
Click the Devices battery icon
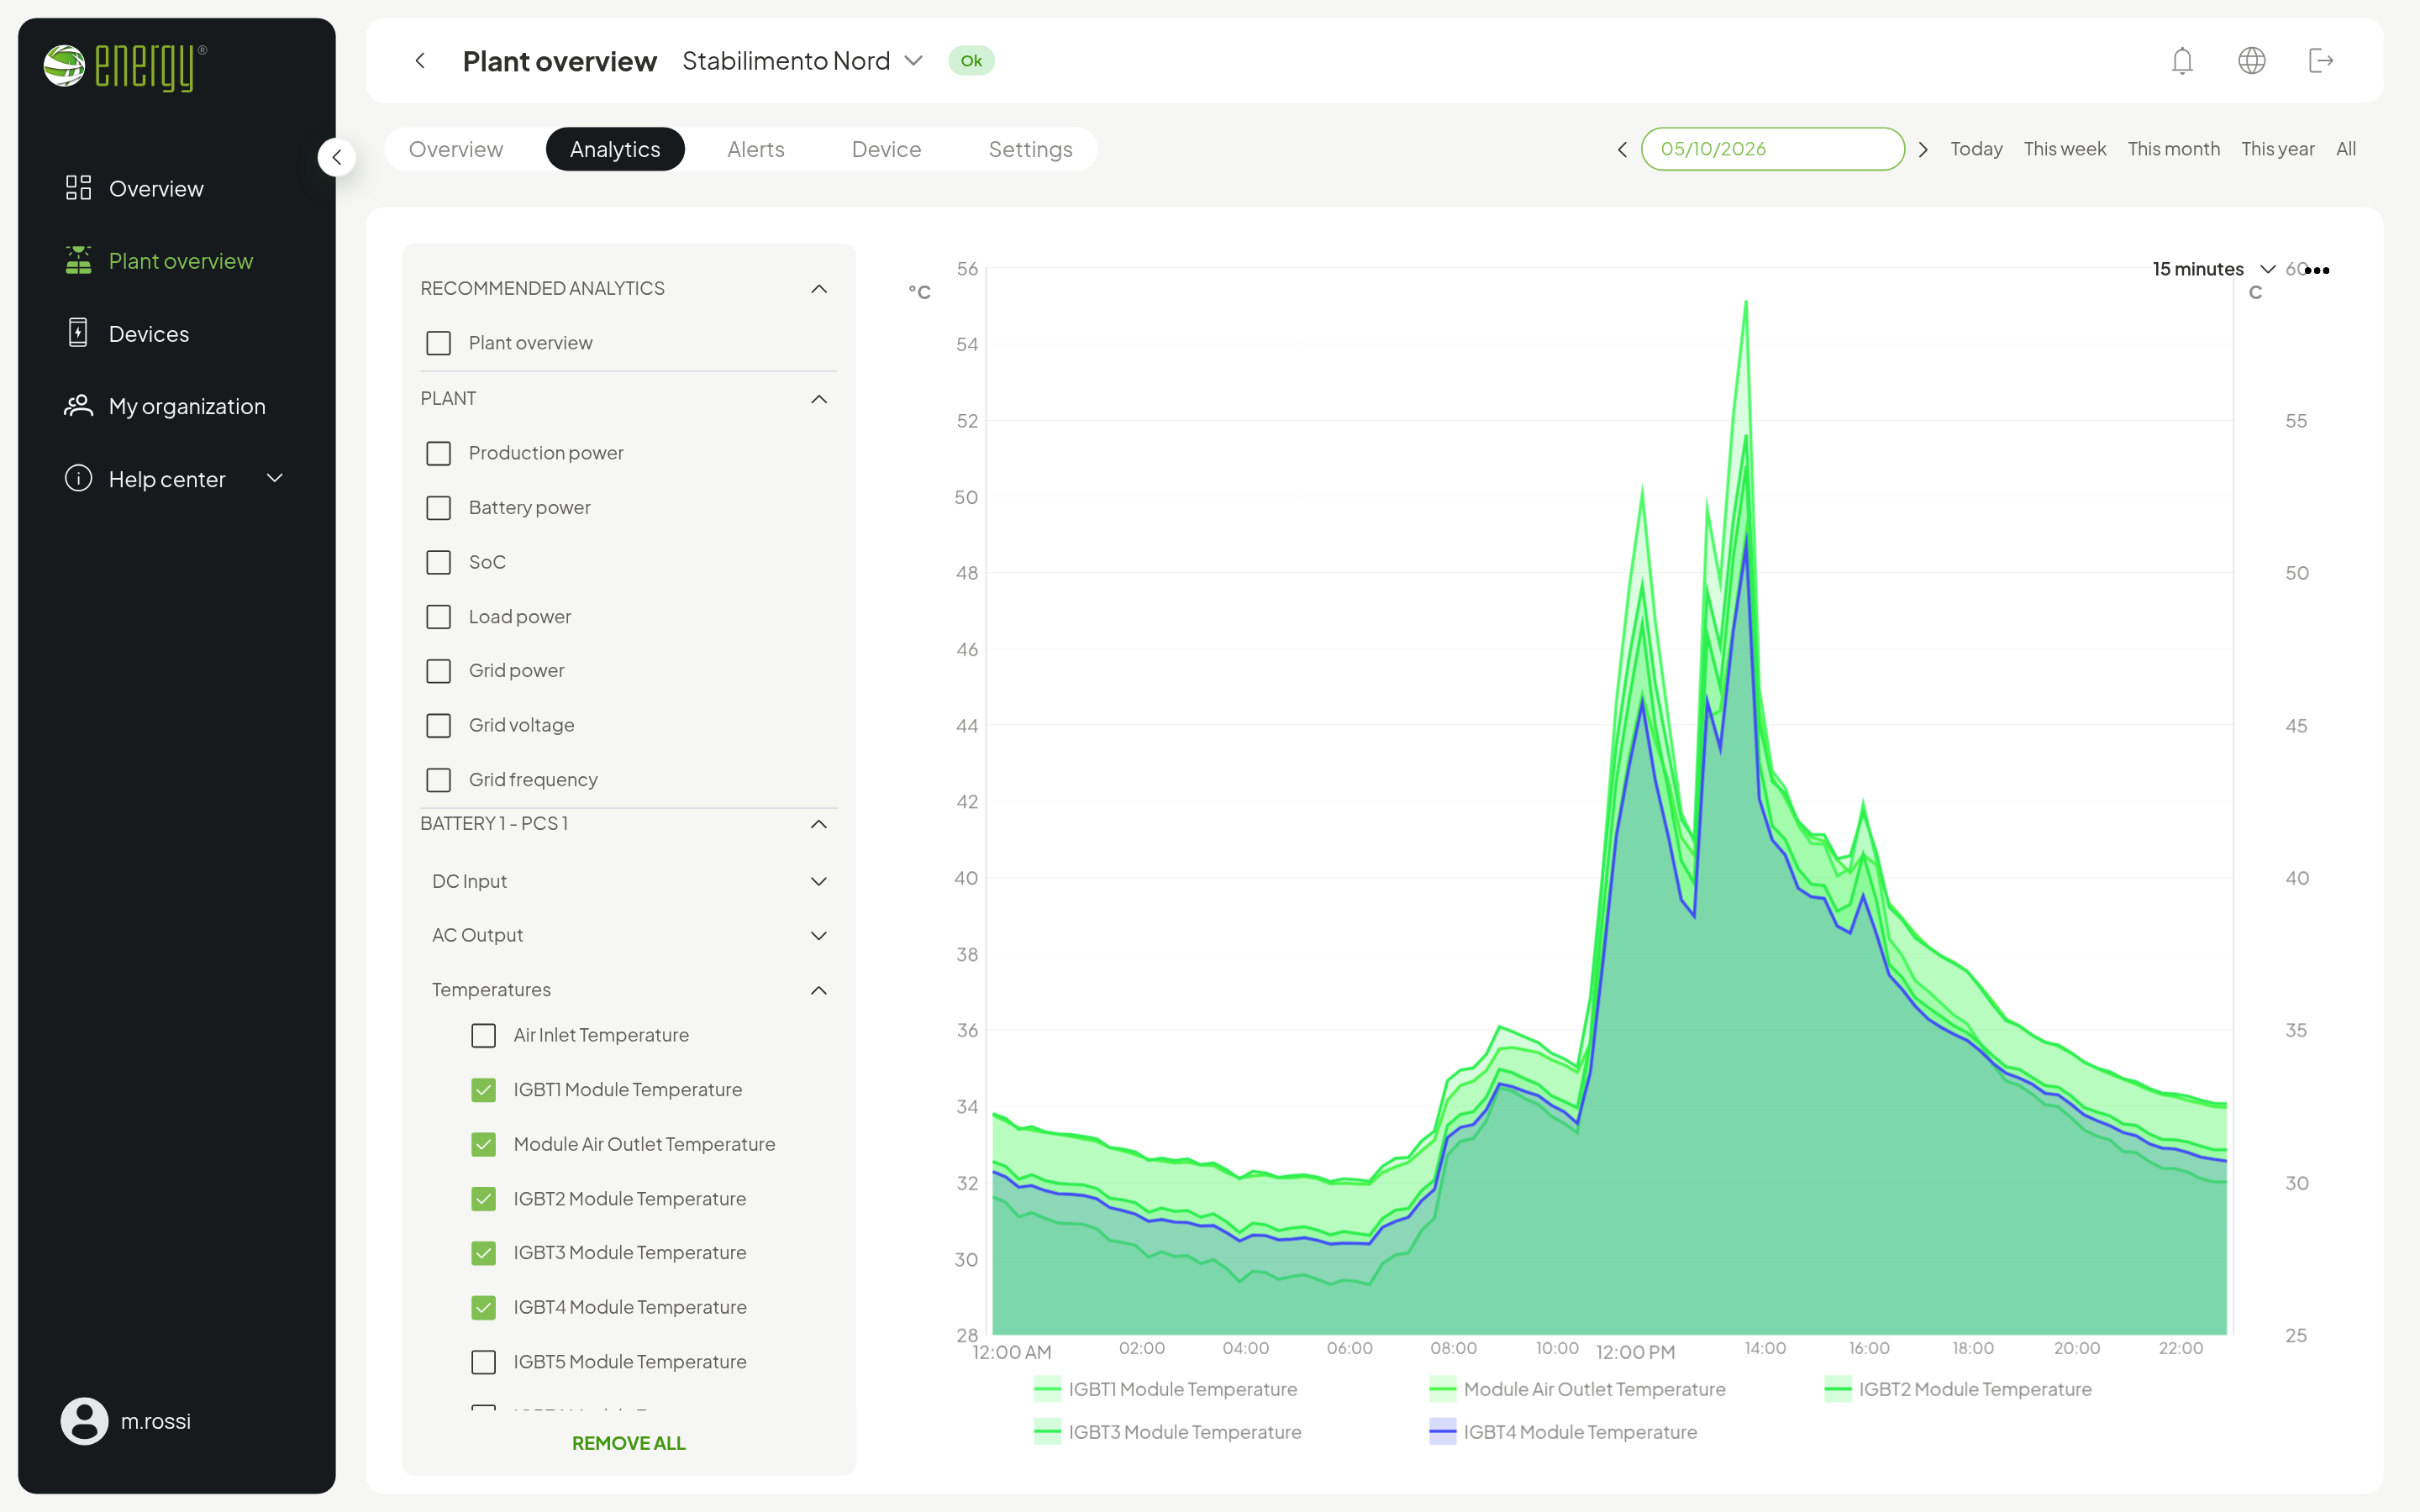click(78, 333)
